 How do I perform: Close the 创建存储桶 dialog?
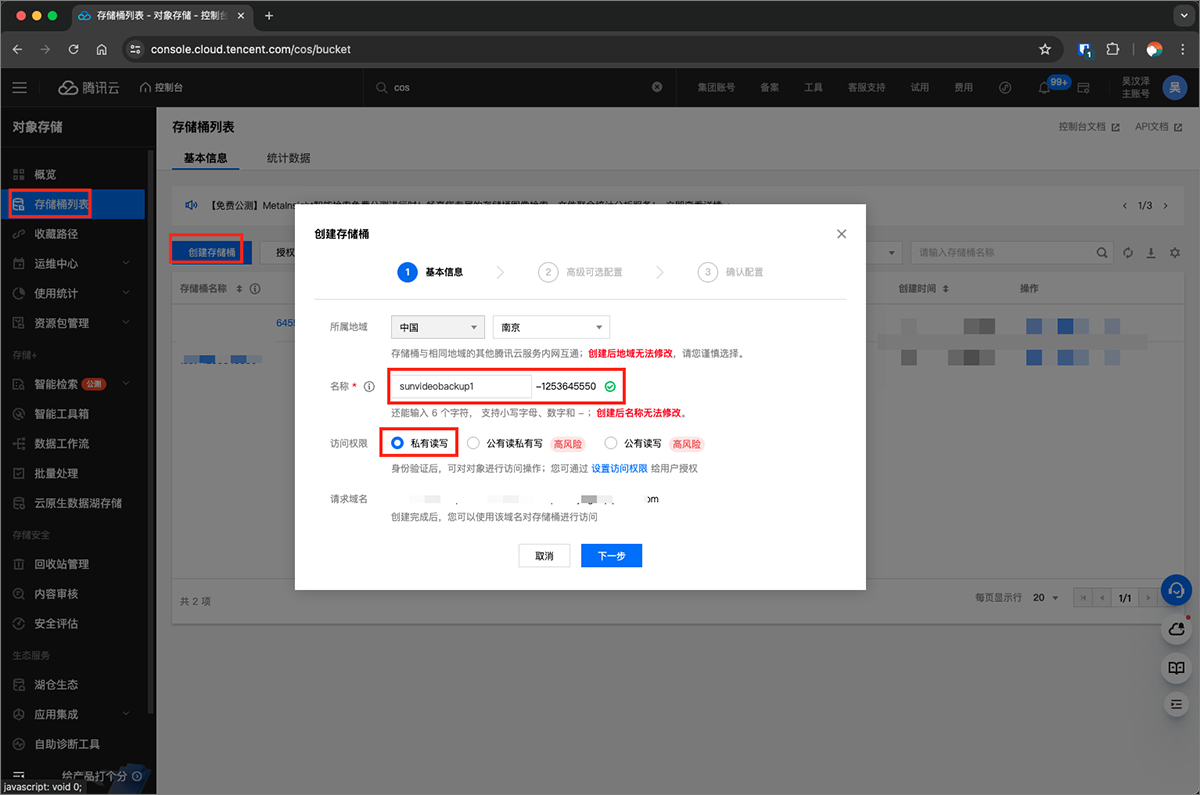tap(841, 234)
